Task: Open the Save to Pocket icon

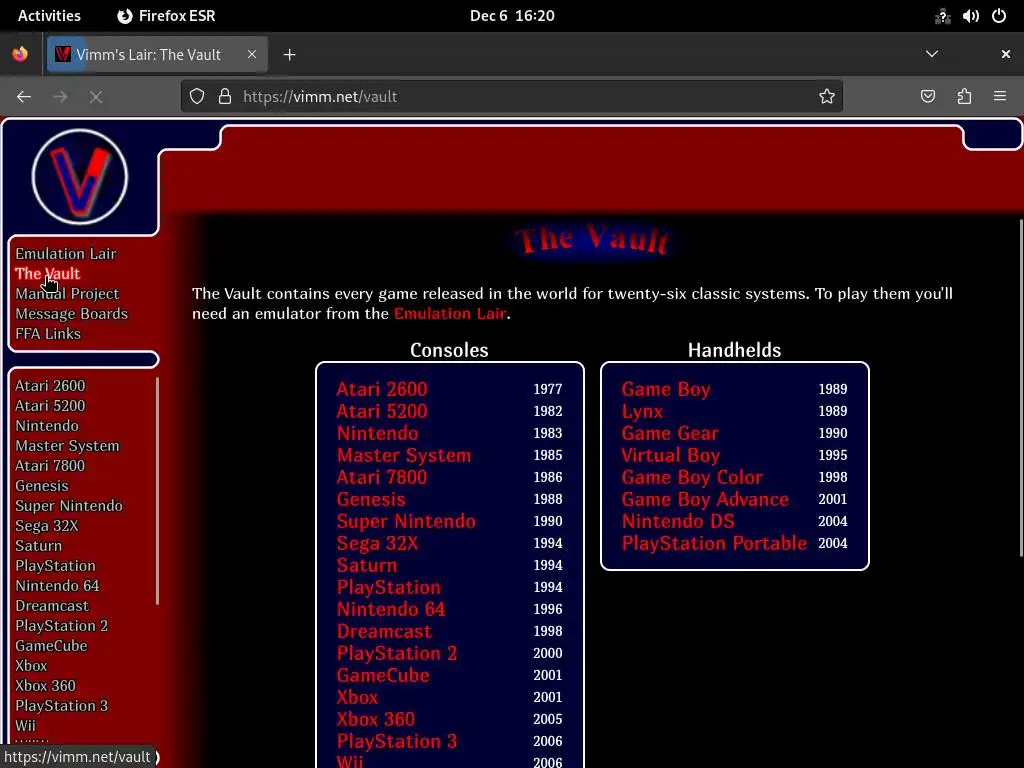Action: 928,97
